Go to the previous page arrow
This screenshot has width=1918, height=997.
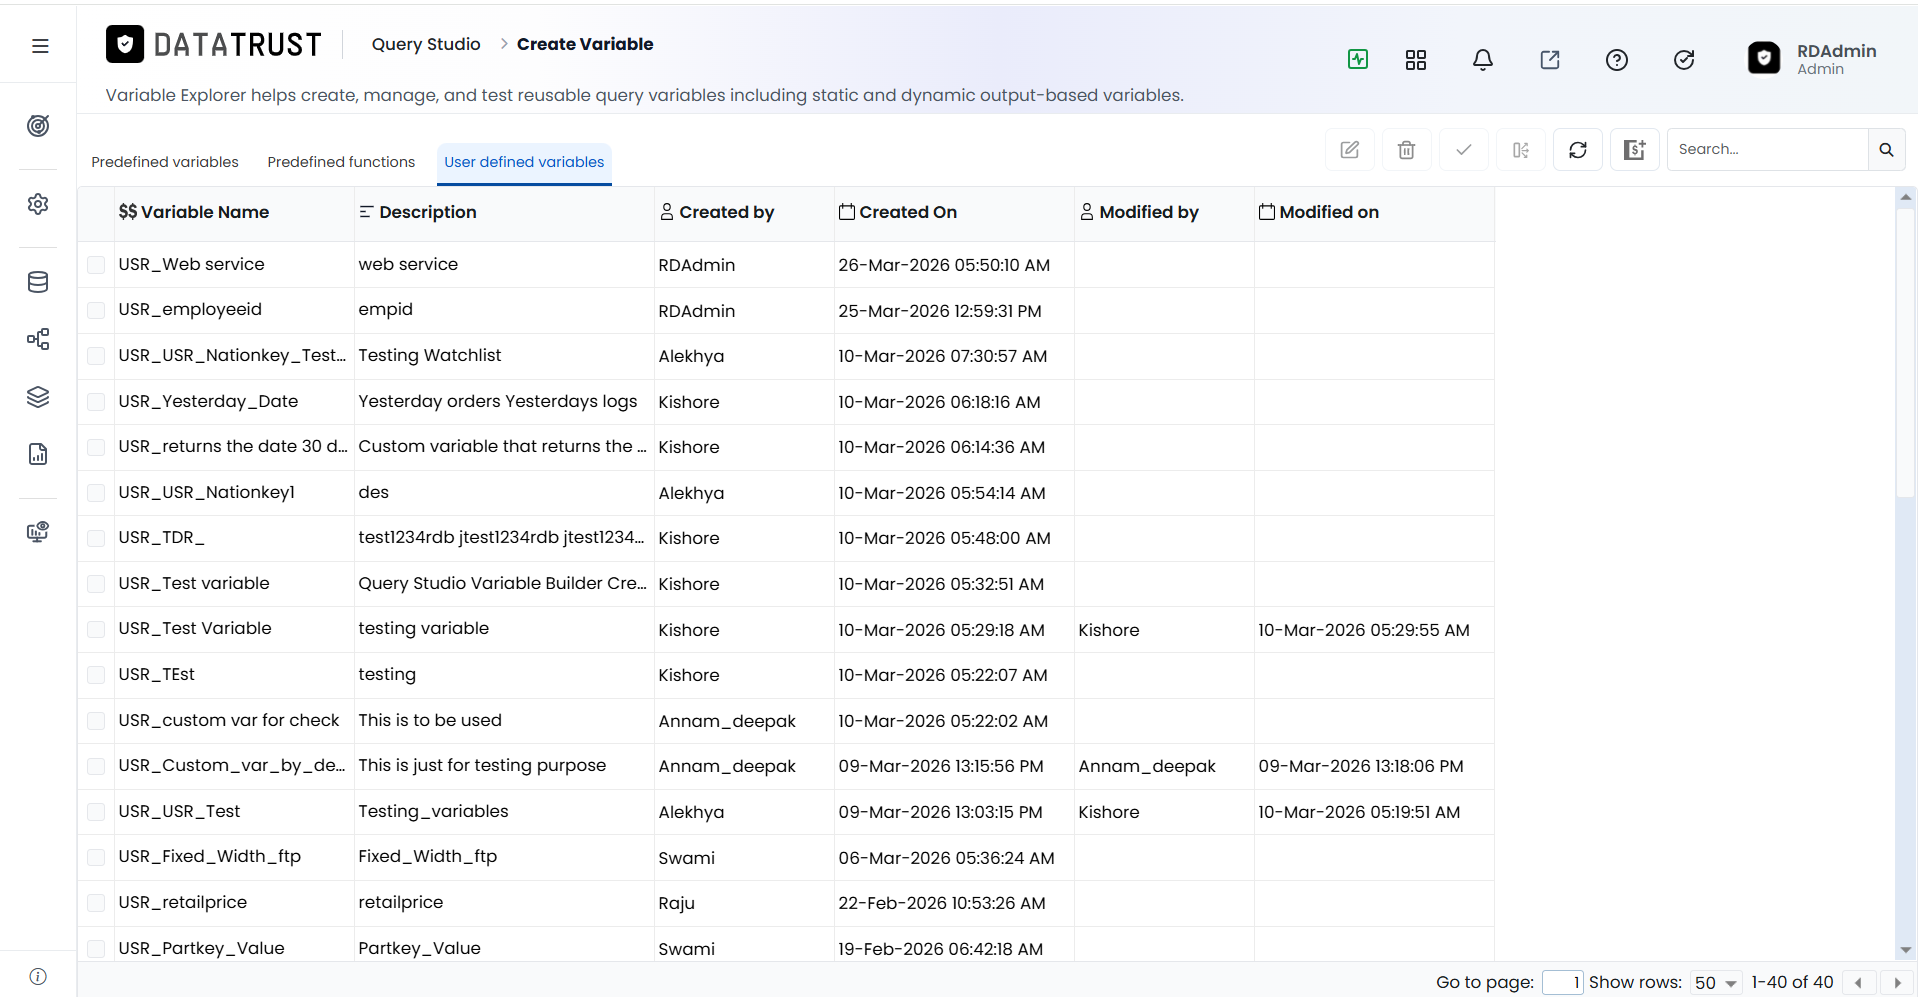1858,983
